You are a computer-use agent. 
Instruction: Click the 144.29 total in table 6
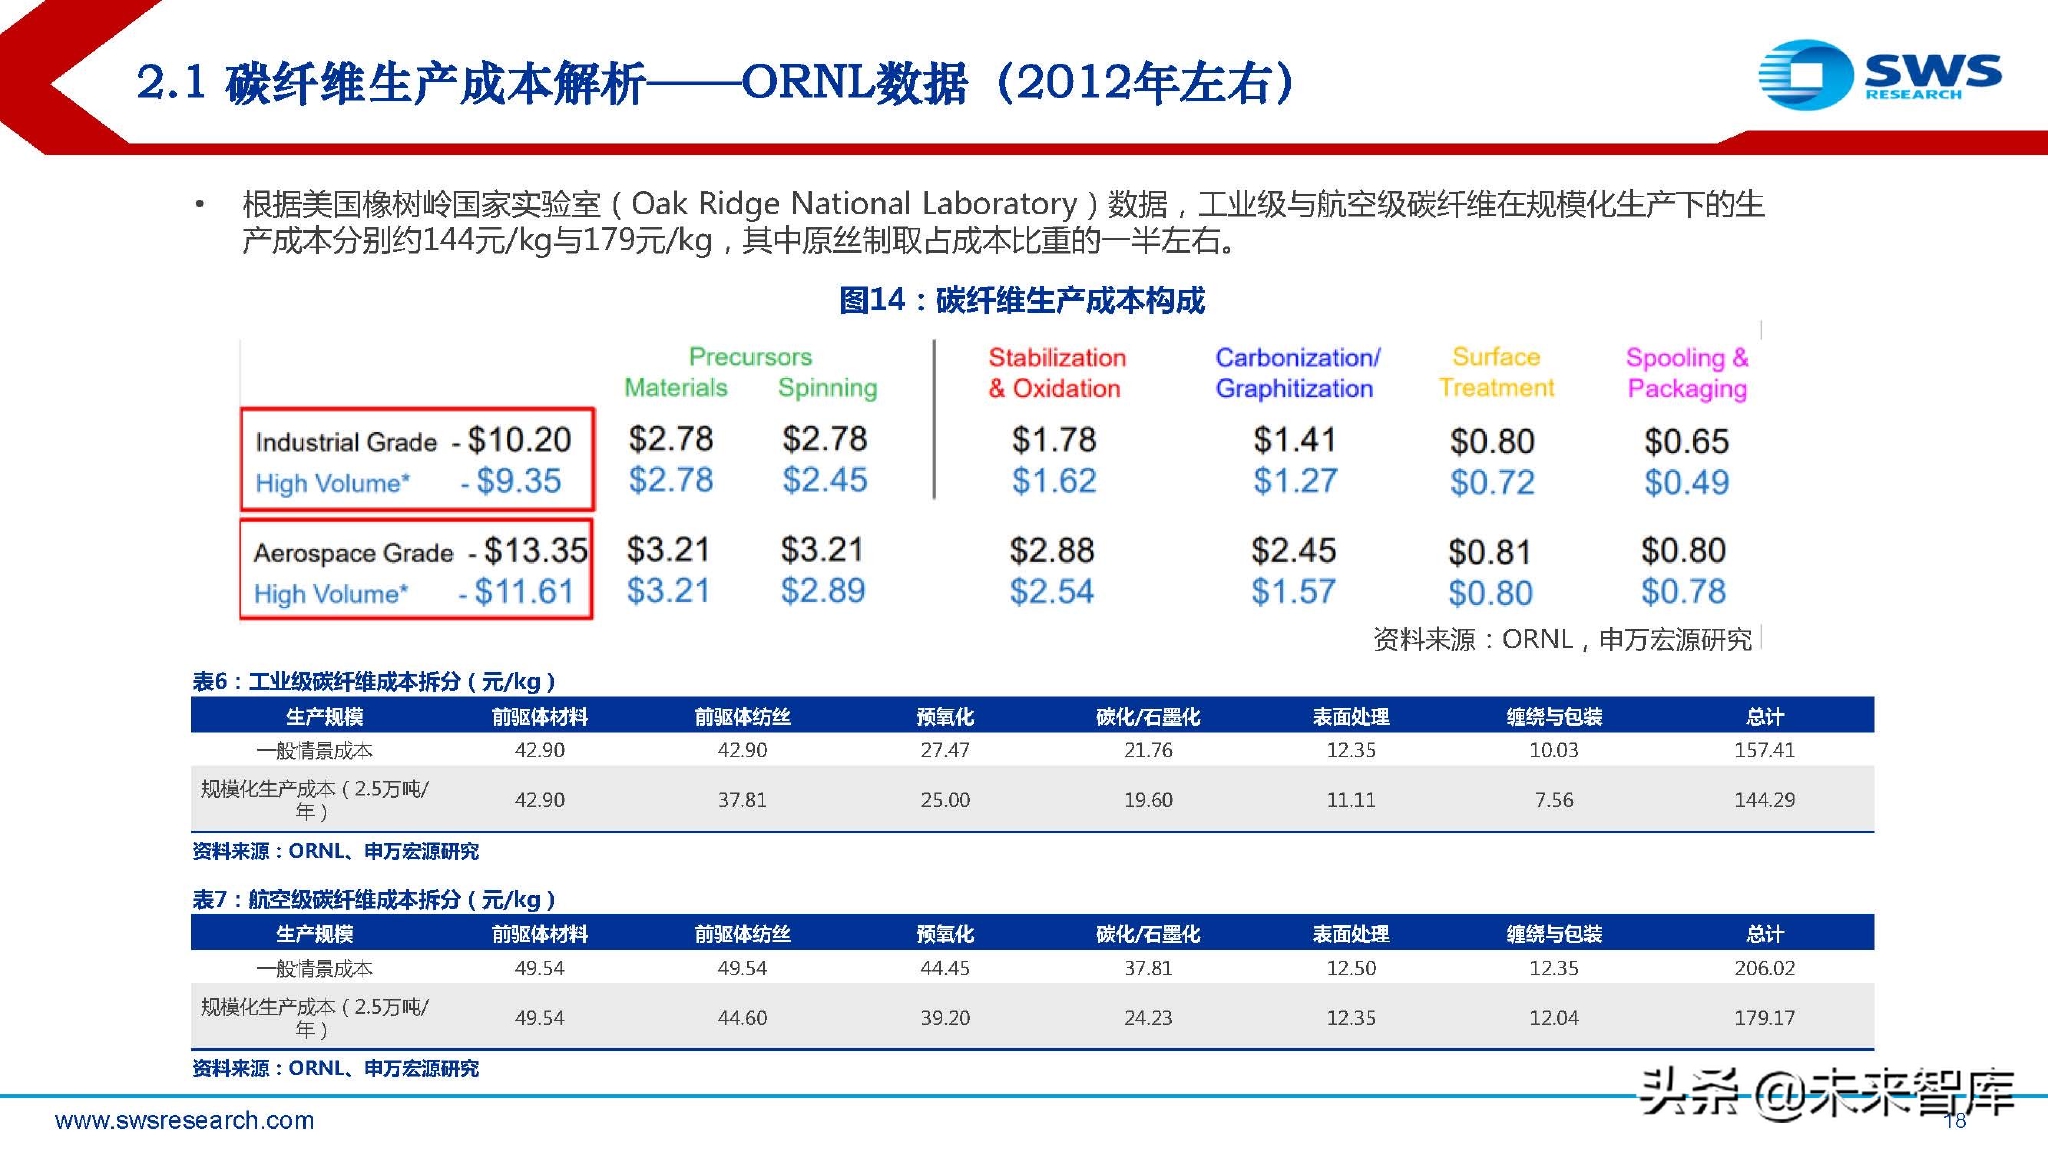1764,800
